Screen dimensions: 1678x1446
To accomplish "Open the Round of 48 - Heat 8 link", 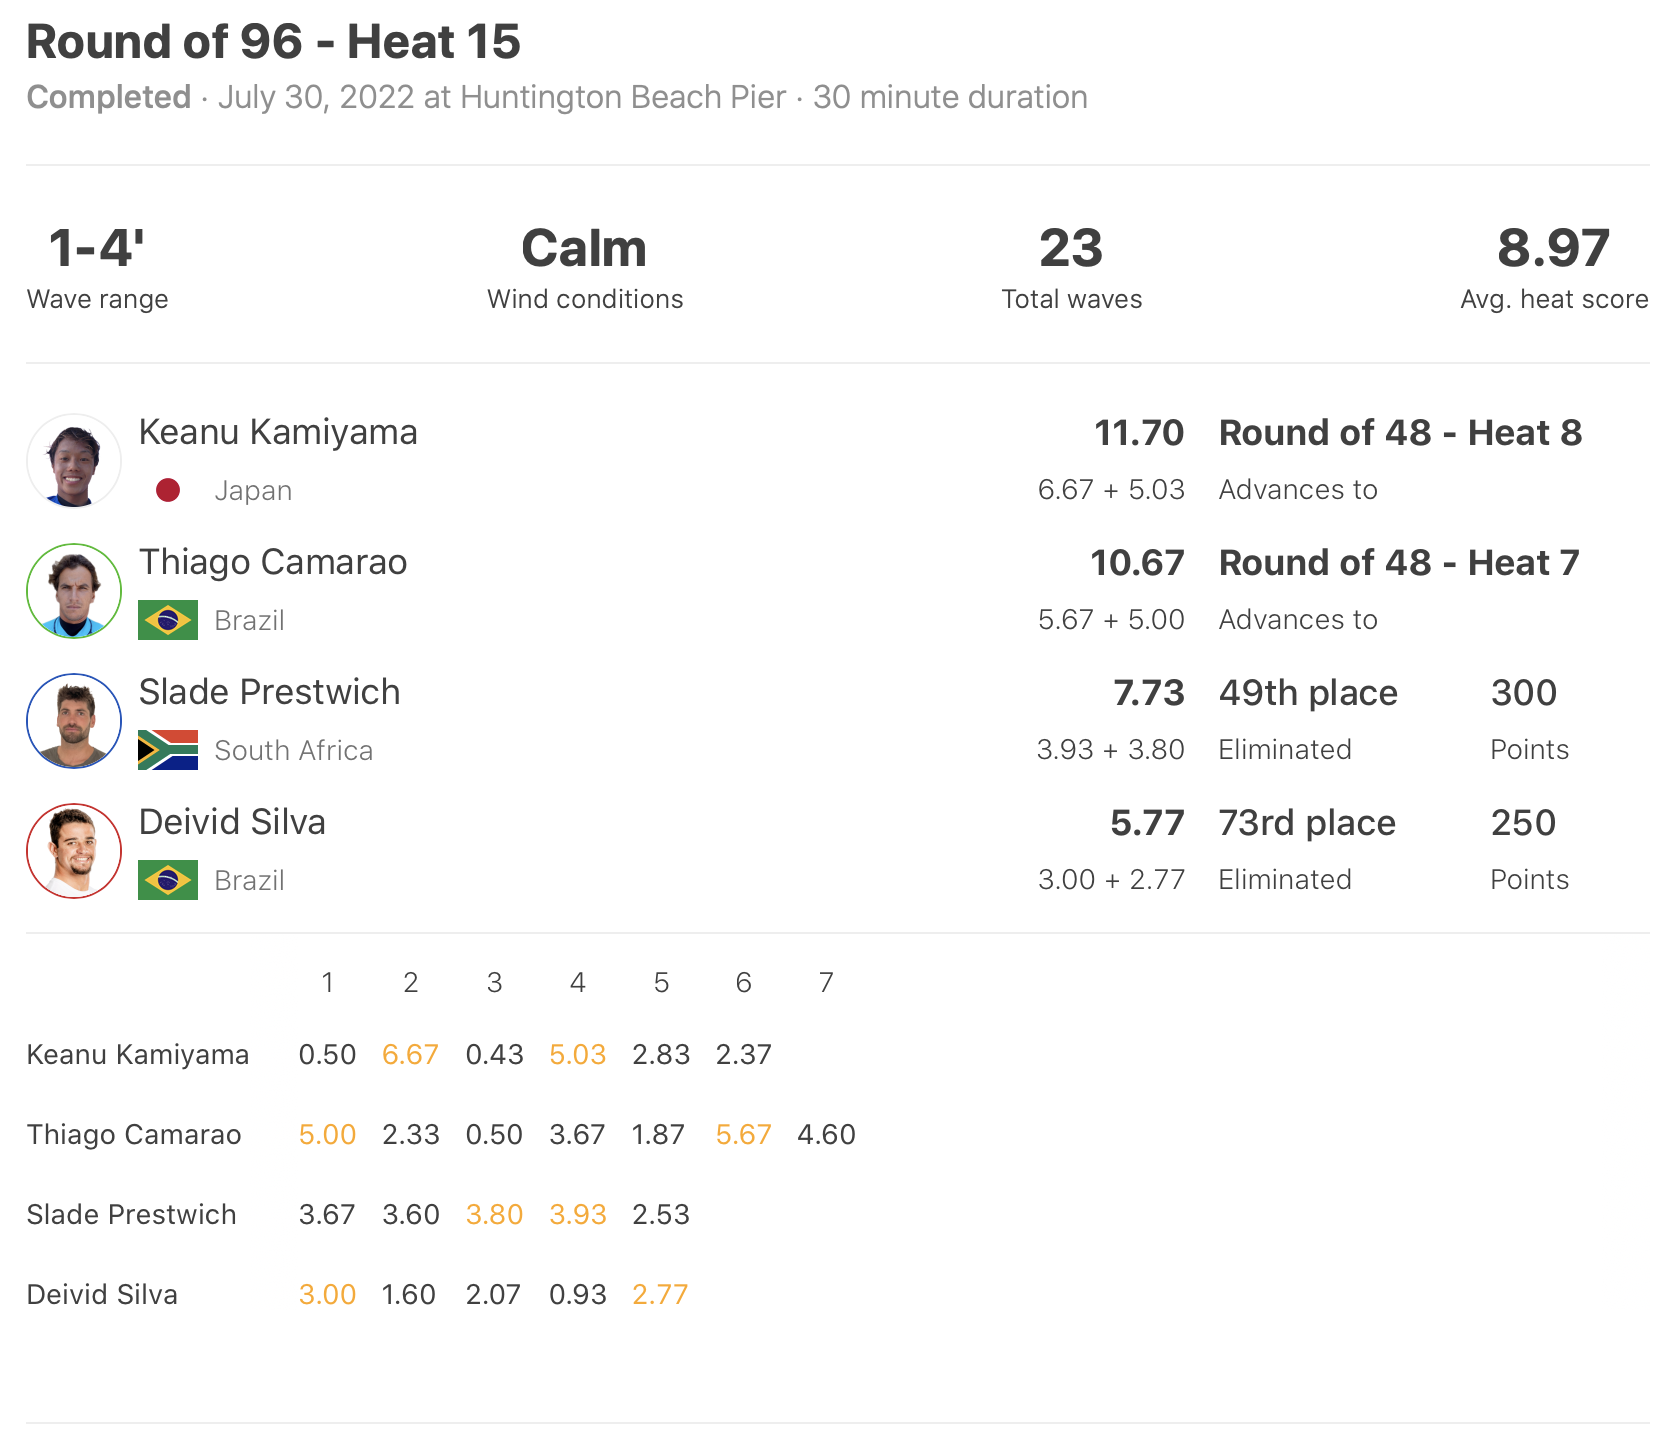I will tap(1400, 433).
